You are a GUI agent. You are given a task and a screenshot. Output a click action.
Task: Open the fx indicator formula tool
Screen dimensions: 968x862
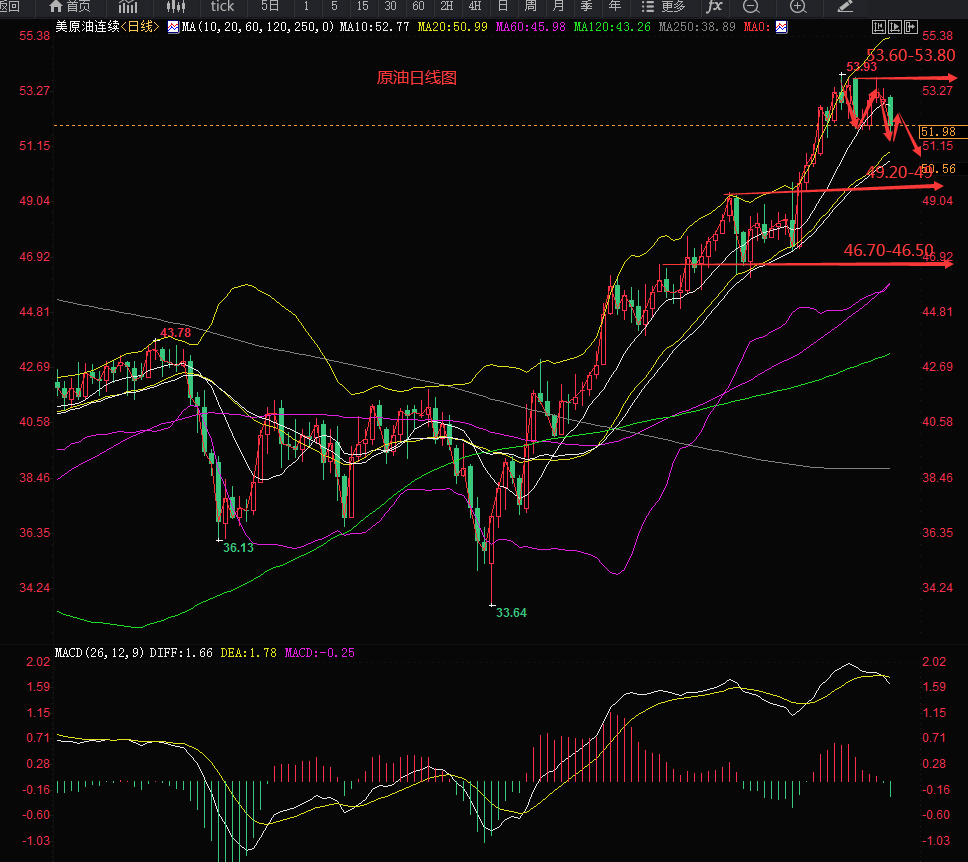click(x=714, y=6)
